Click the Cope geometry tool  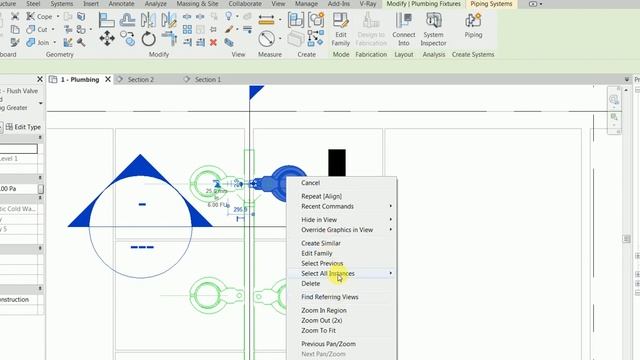tap(40, 16)
